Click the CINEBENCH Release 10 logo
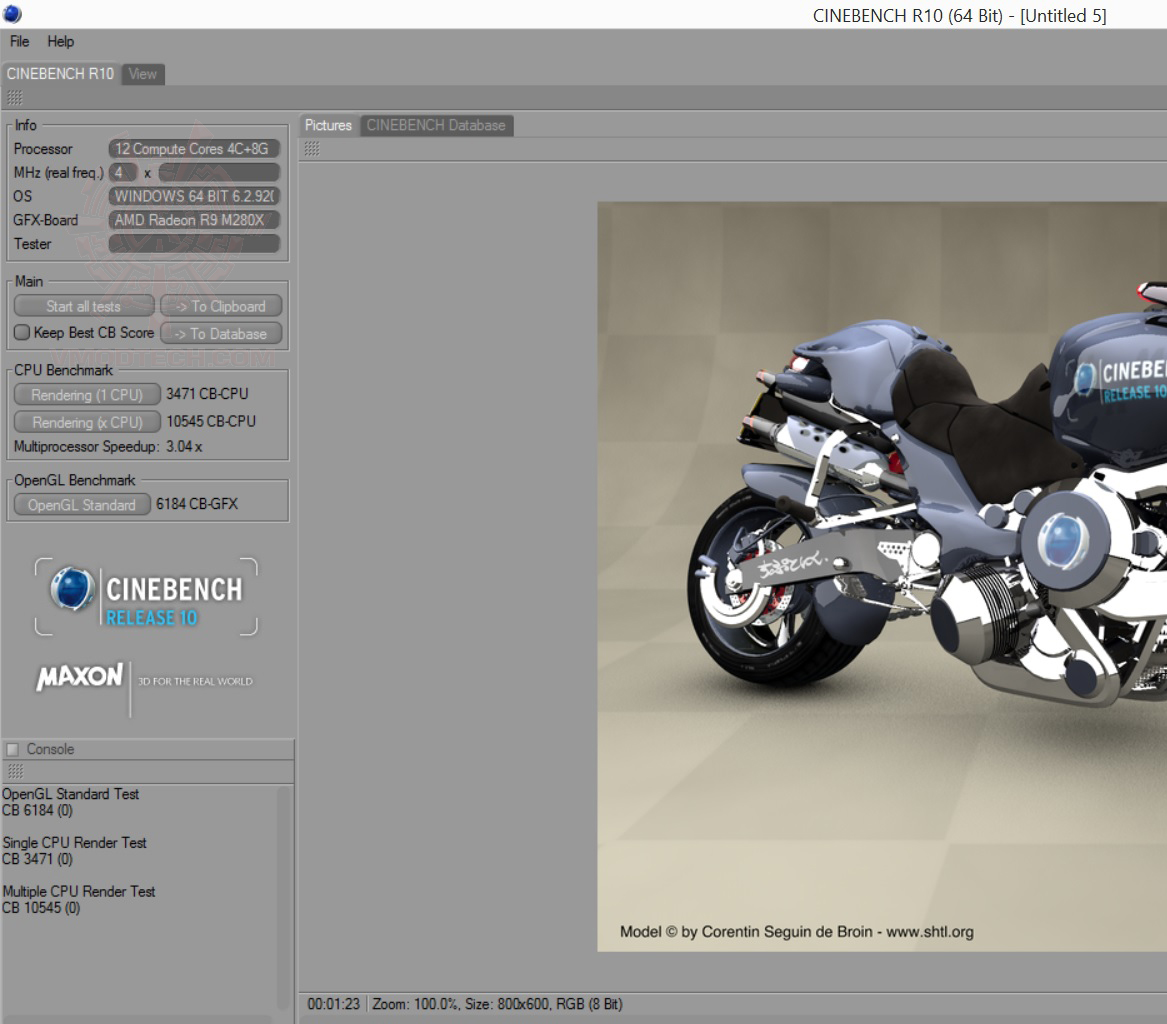This screenshot has height=1024, width=1167. 147,597
